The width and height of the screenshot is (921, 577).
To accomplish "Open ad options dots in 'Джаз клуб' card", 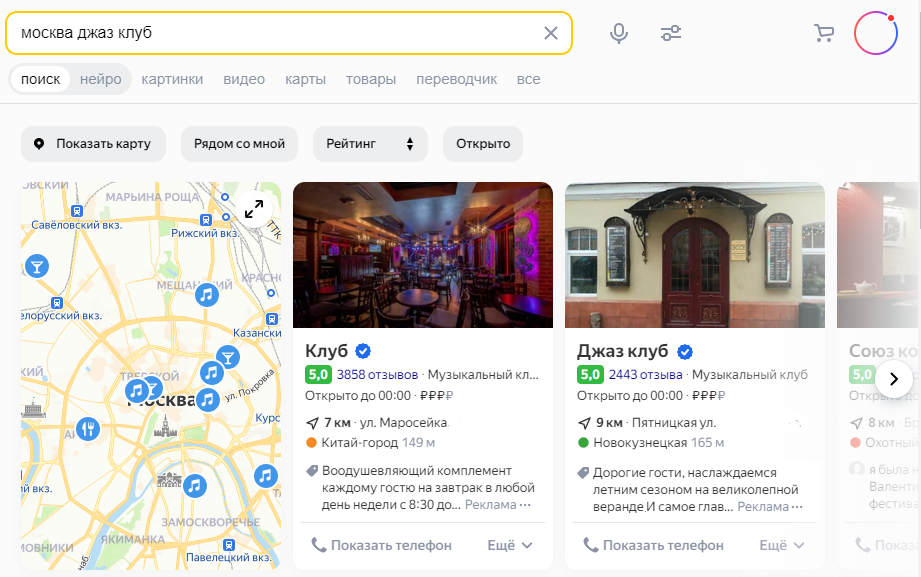I will (797, 506).
